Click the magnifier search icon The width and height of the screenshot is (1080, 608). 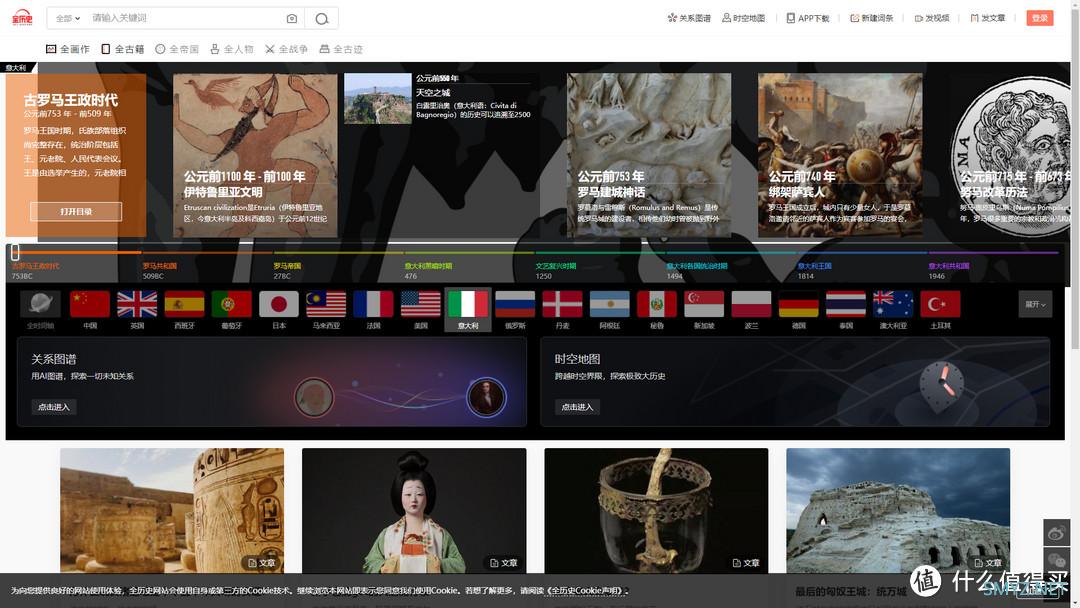(321, 18)
